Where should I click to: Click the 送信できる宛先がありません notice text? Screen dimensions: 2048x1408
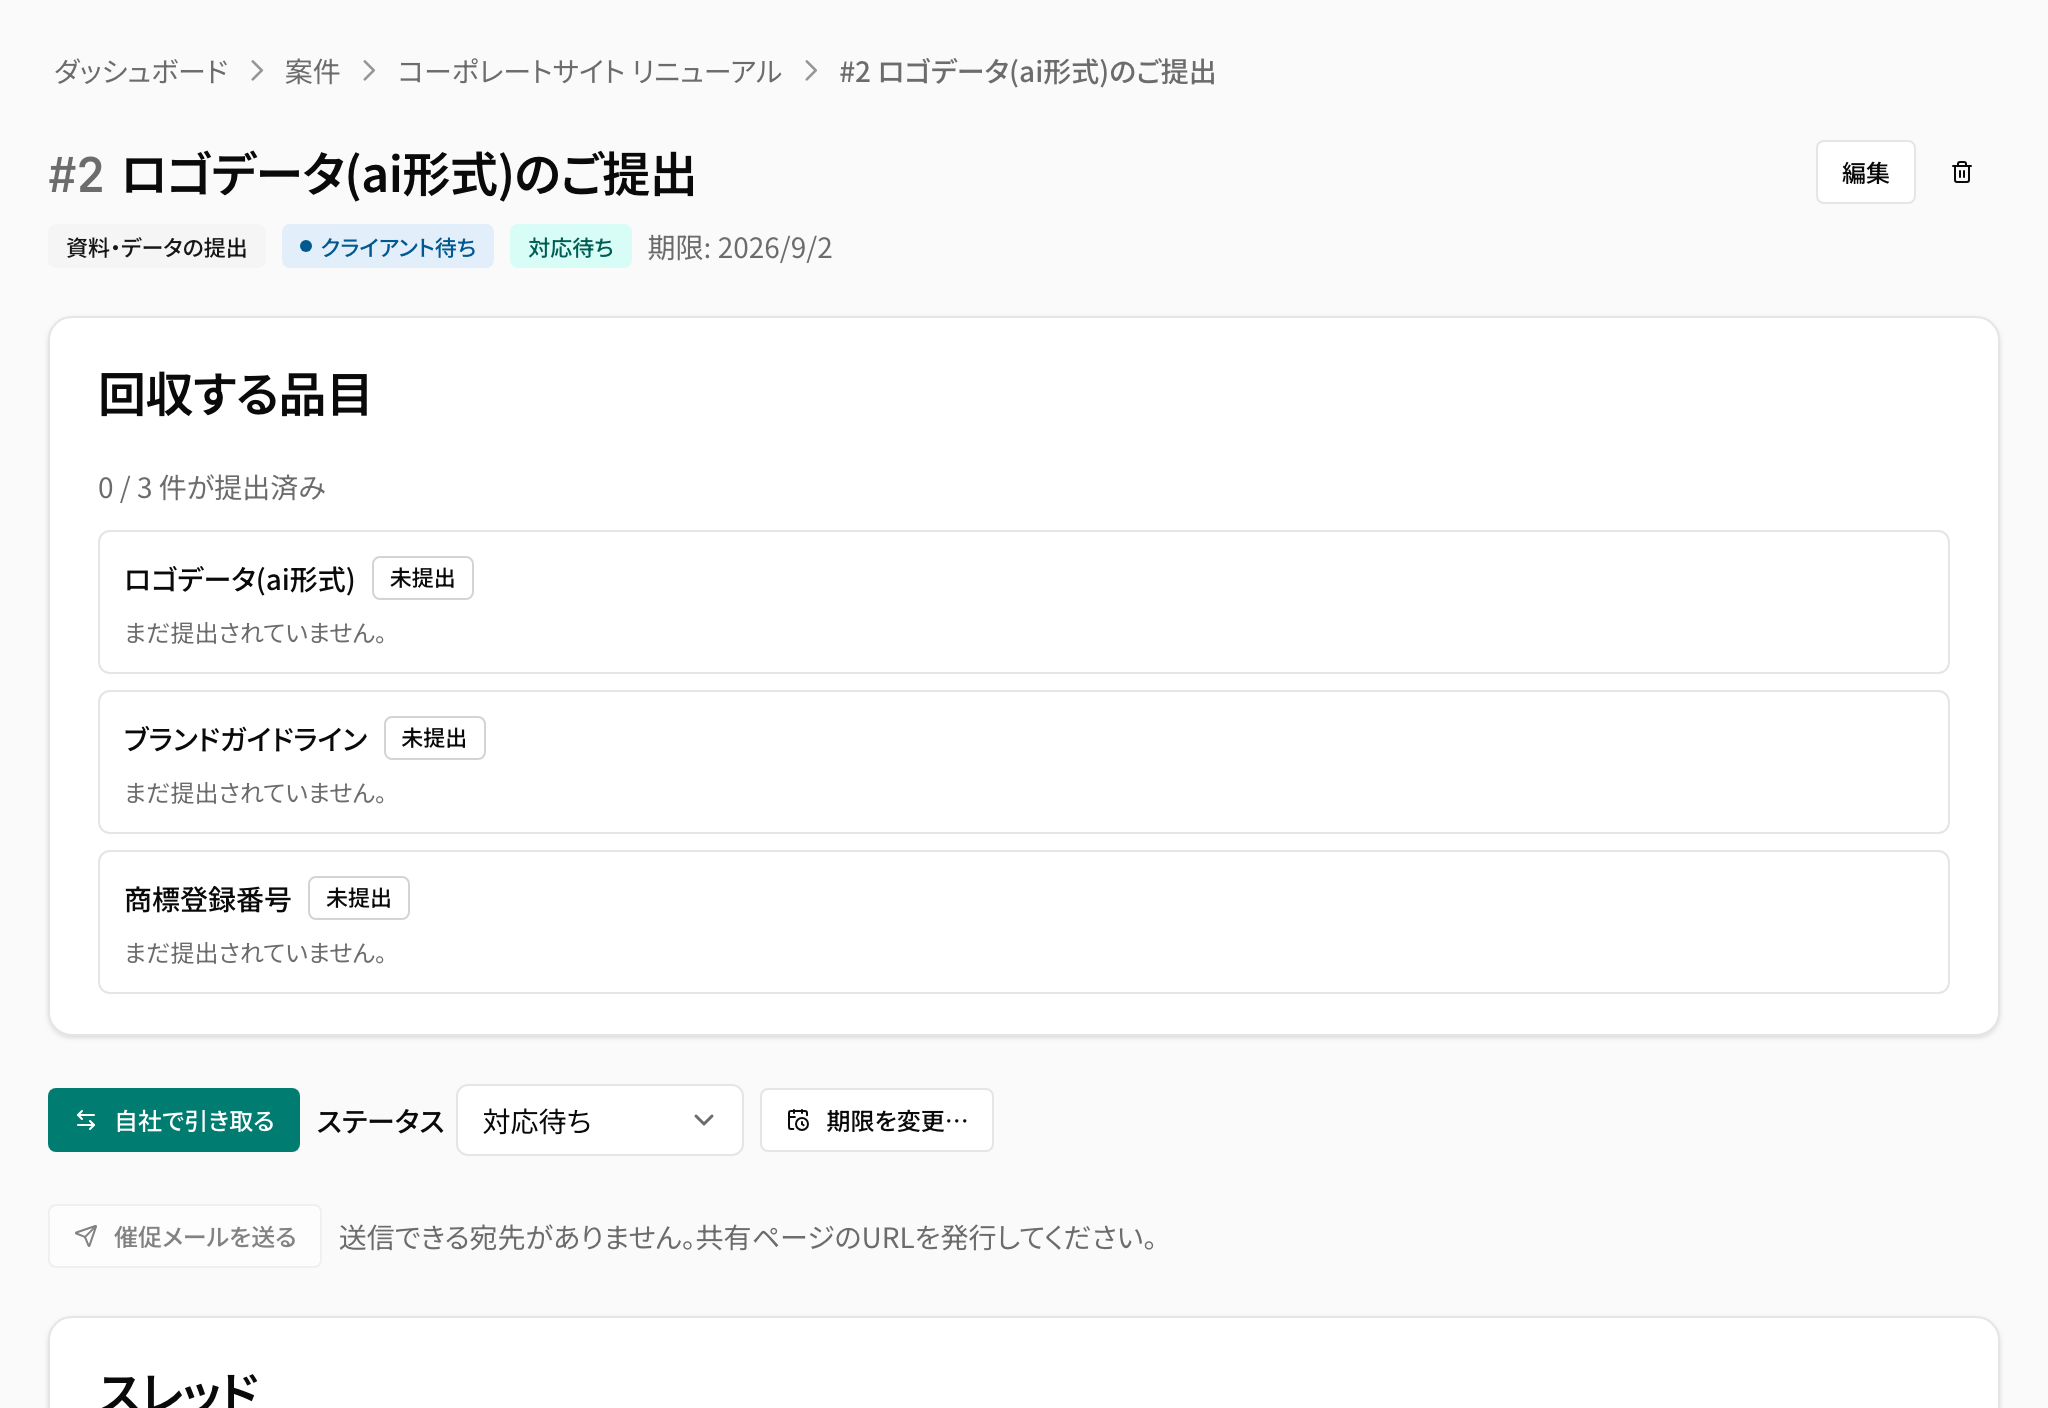tap(749, 1237)
